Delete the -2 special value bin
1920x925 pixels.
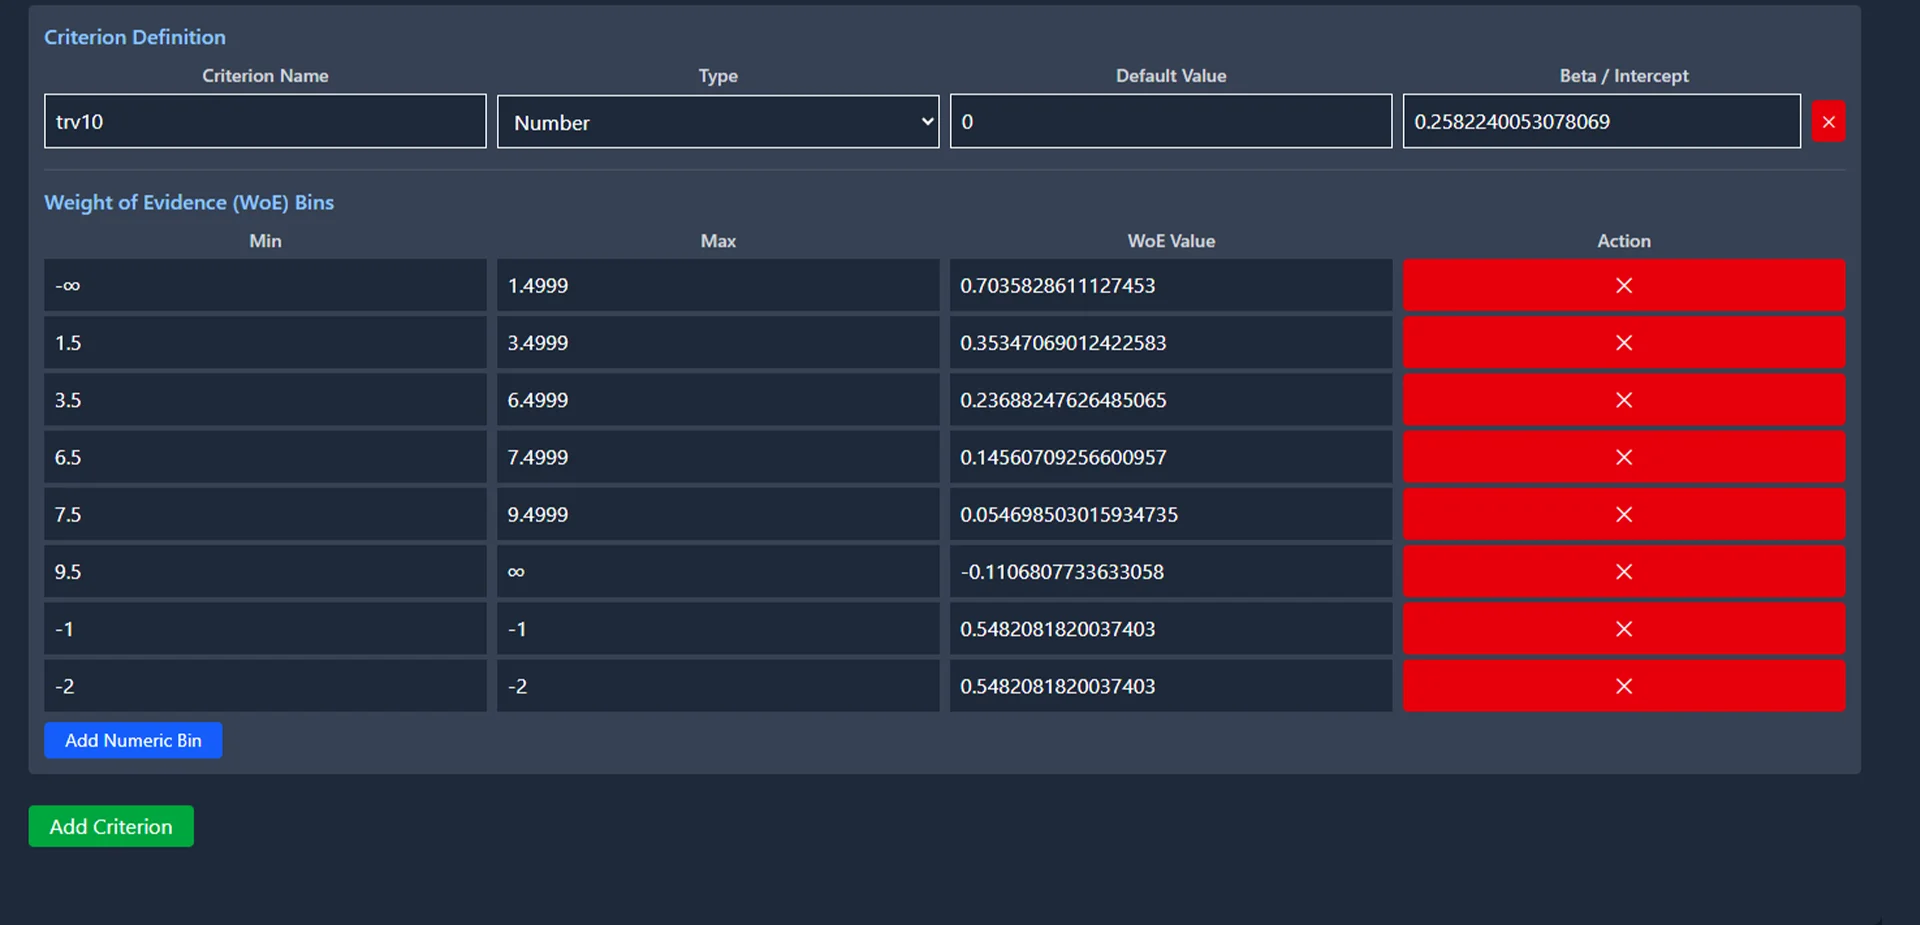click(x=1623, y=686)
